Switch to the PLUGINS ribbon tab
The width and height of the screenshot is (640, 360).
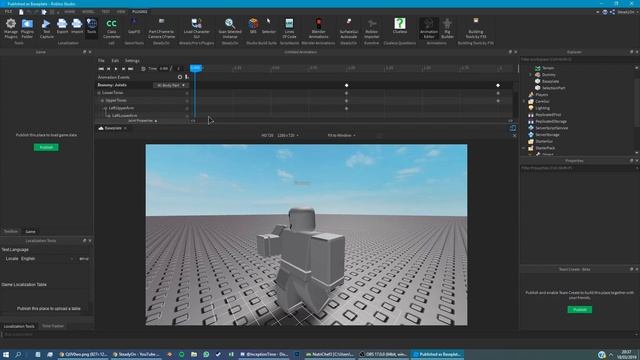(x=140, y=12)
